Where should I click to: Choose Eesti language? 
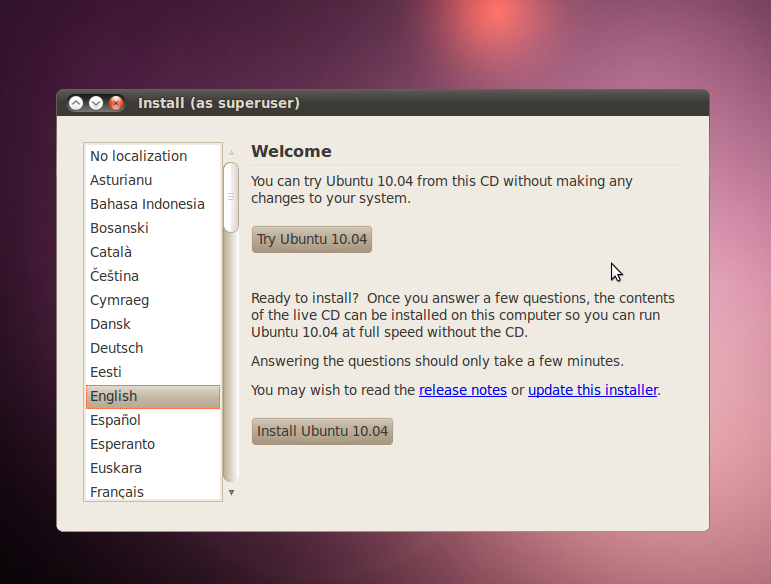pyautogui.click(x=153, y=373)
